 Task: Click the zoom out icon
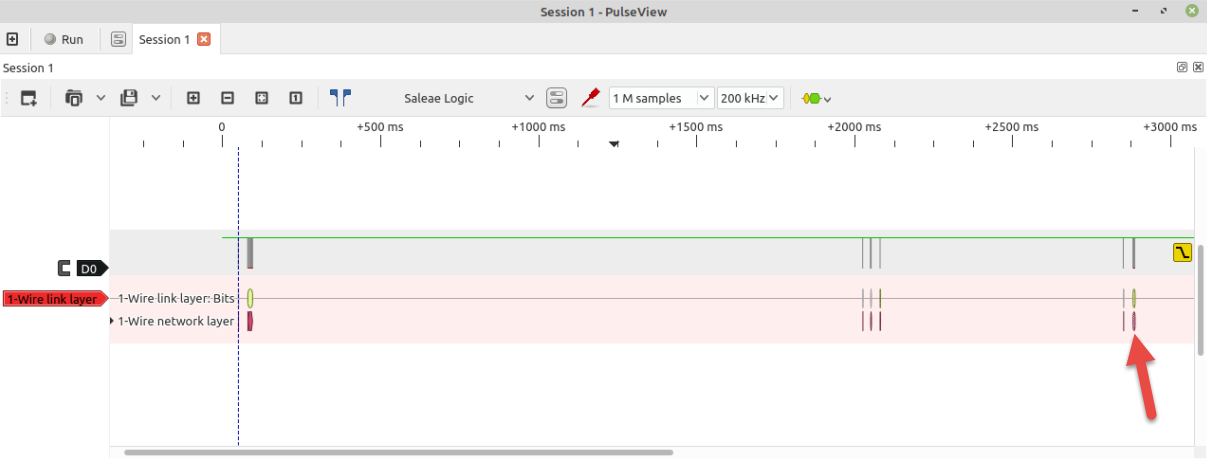[x=227, y=98]
